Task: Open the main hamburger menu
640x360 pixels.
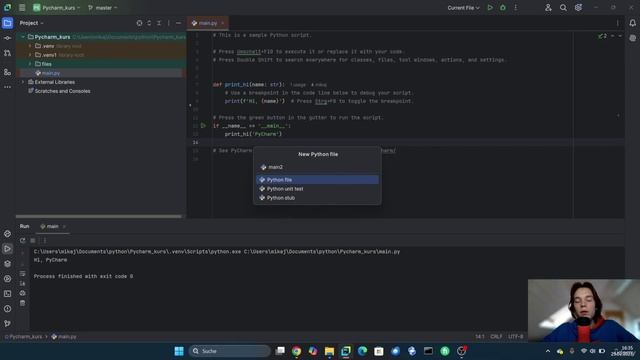Action: click(x=22, y=8)
